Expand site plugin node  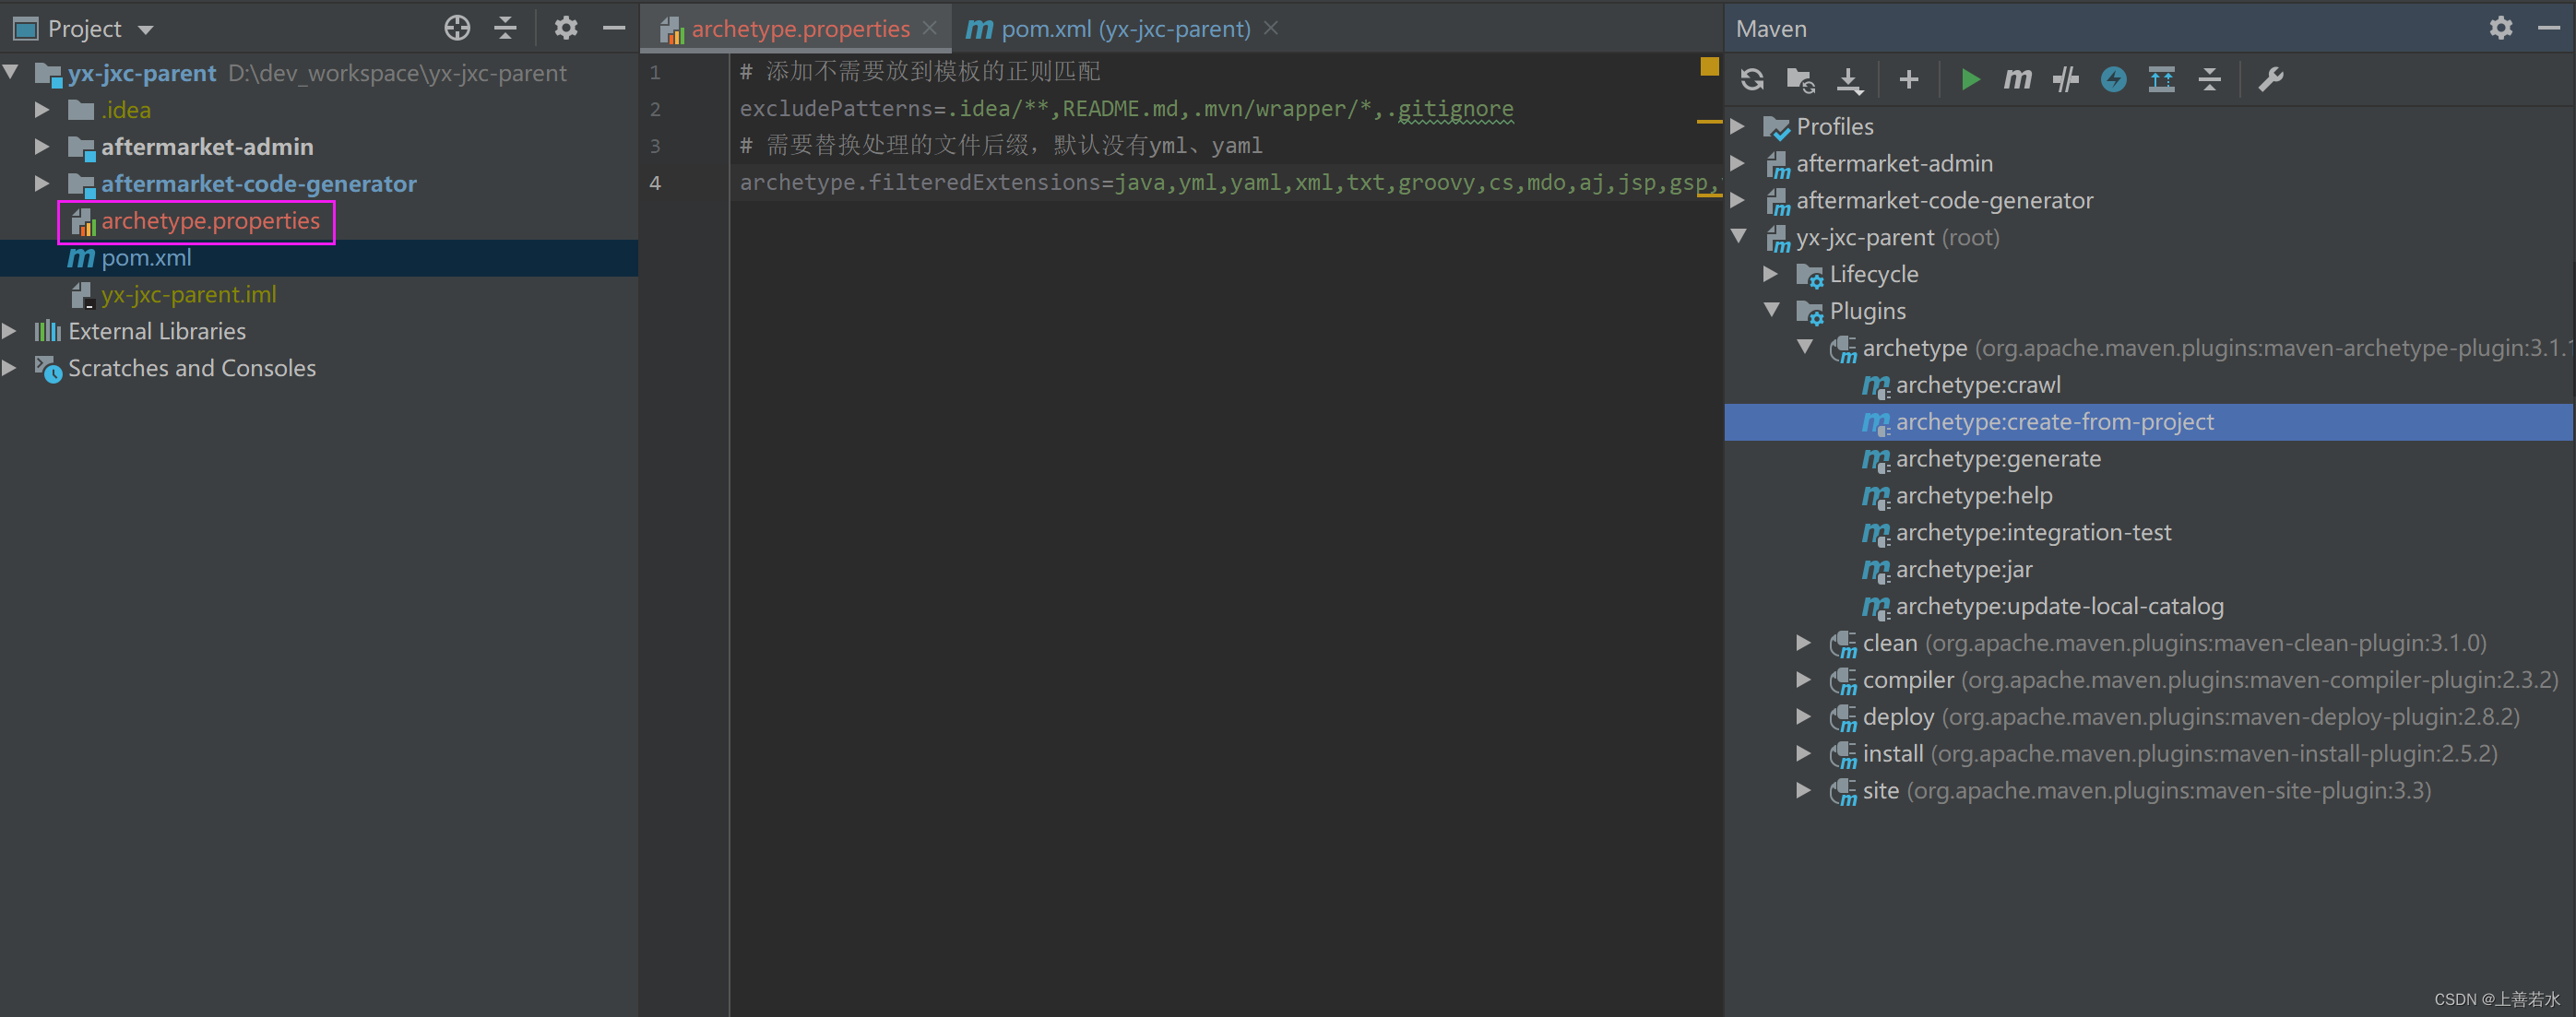tap(1805, 790)
